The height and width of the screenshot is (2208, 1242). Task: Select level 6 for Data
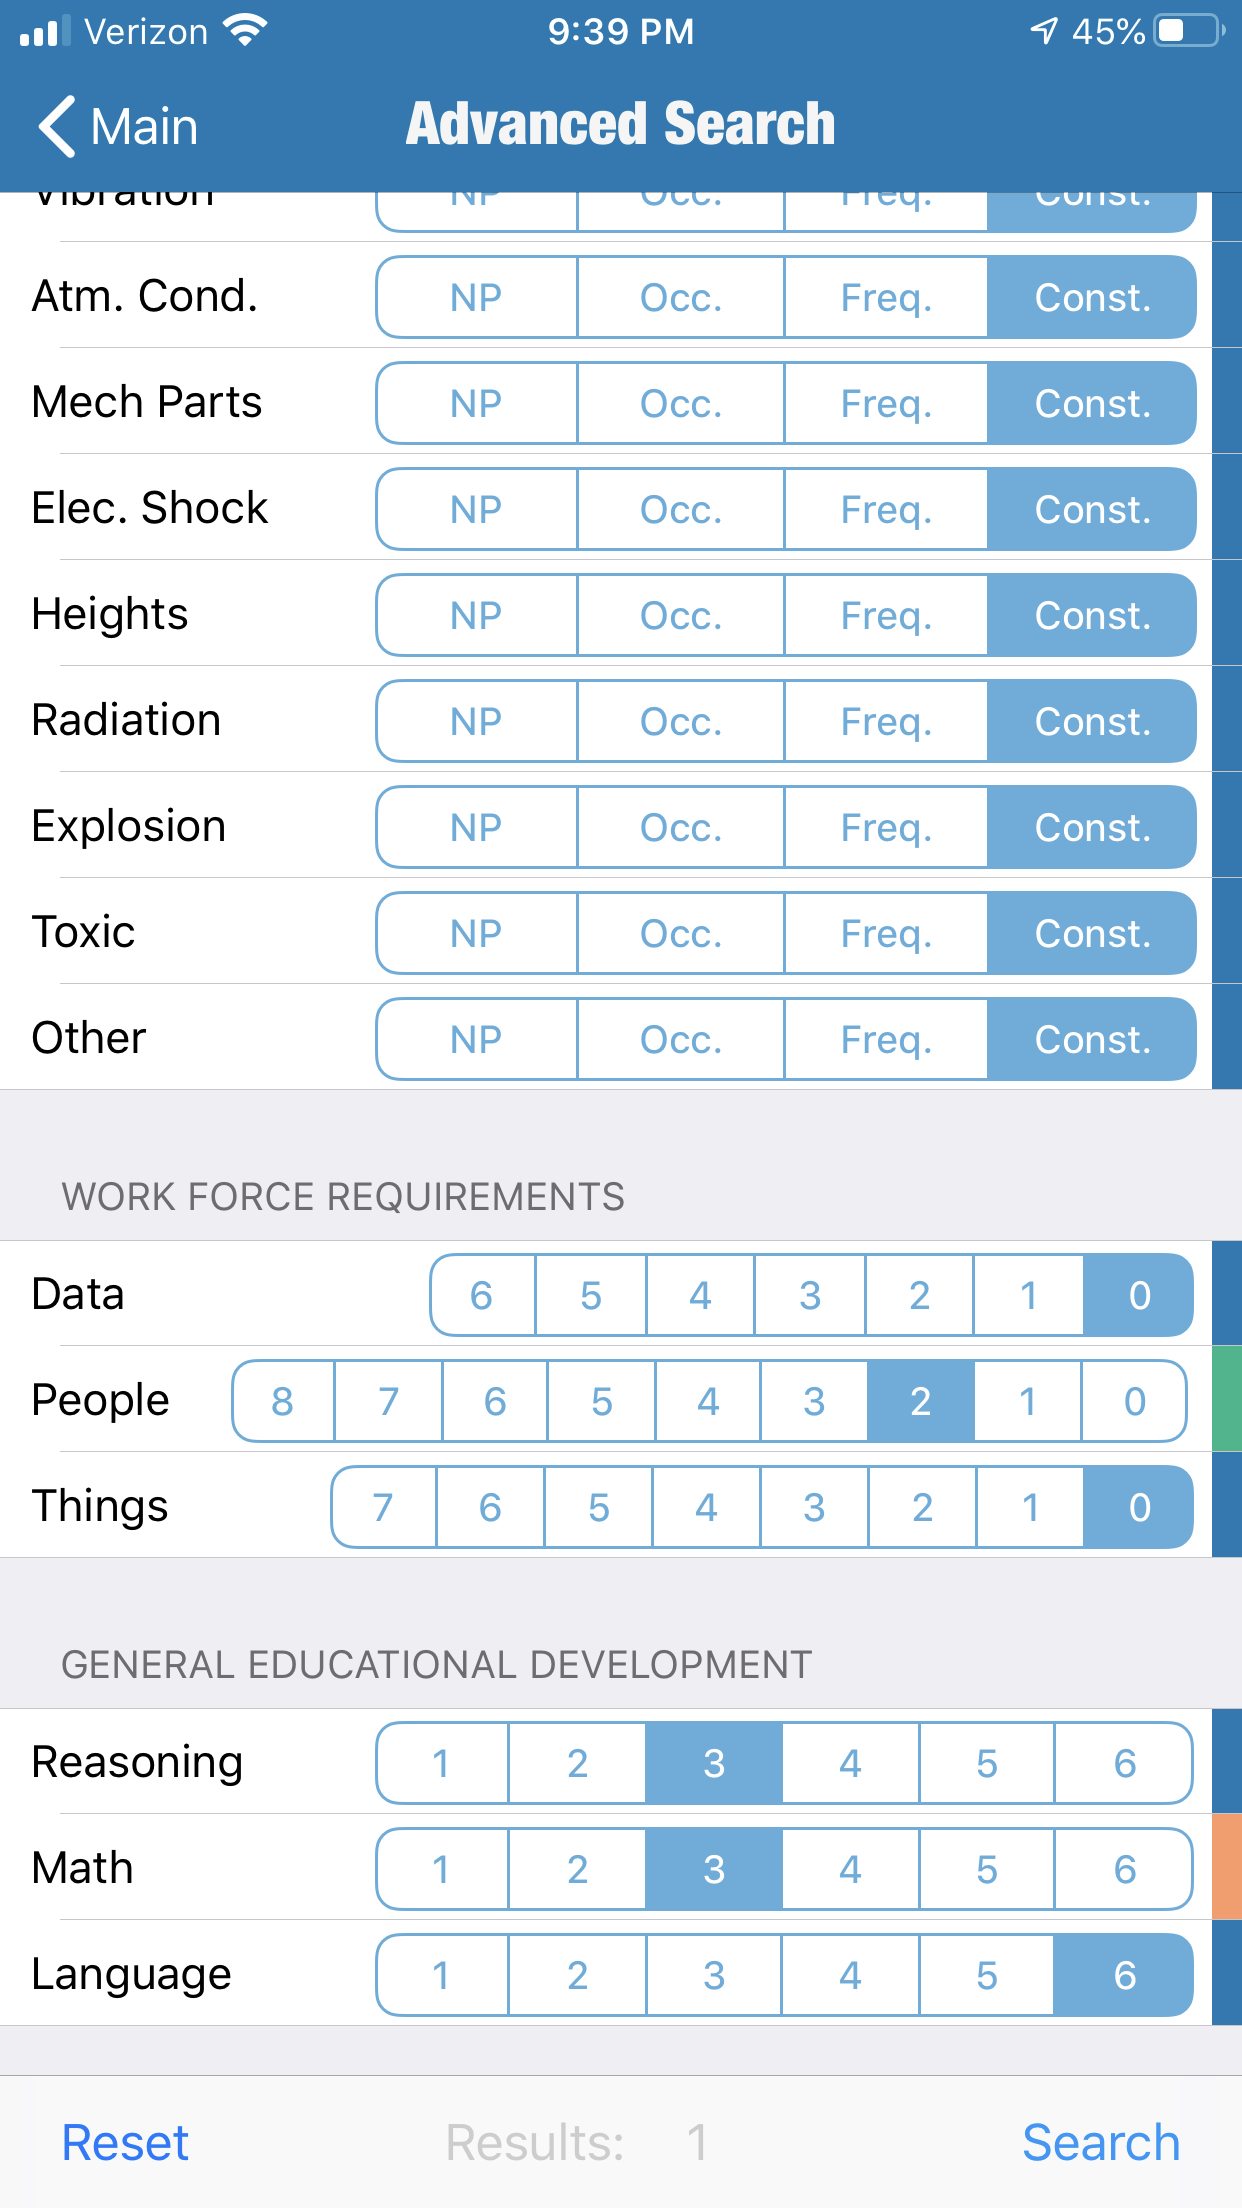tap(482, 1296)
